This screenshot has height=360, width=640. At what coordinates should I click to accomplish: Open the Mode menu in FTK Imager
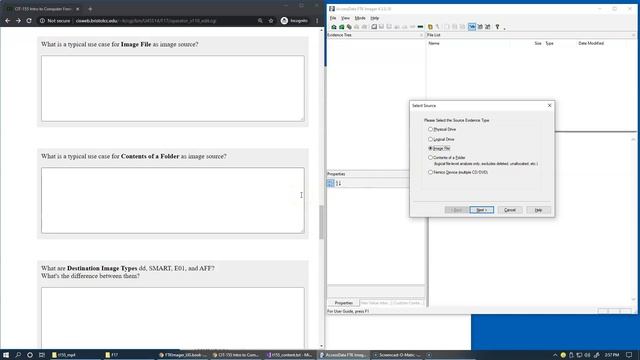click(360, 18)
